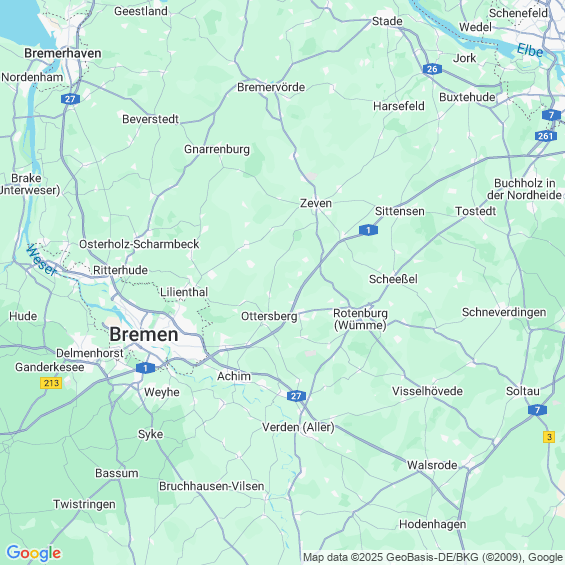Screen dimensions: 565x565
Task: Click the Weser river label
Action: coord(42,260)
